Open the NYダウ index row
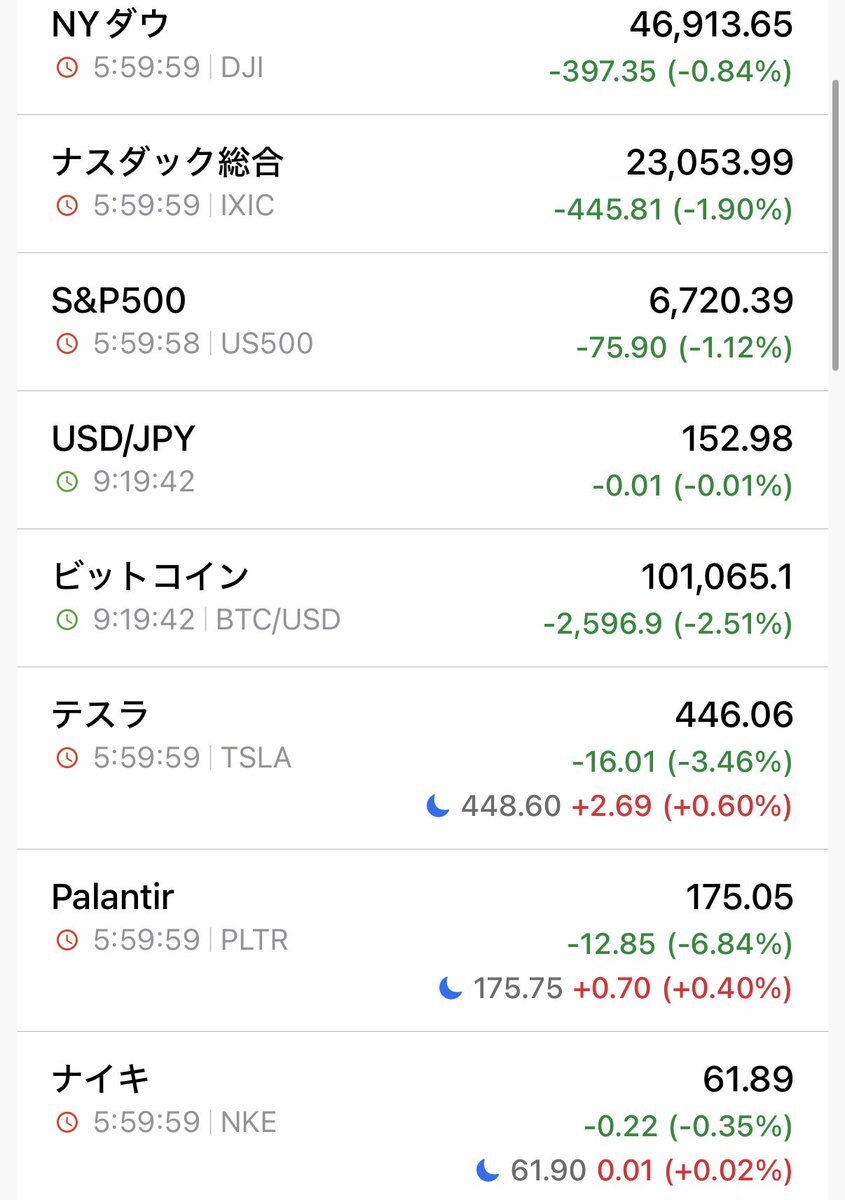 click(111, 26)
